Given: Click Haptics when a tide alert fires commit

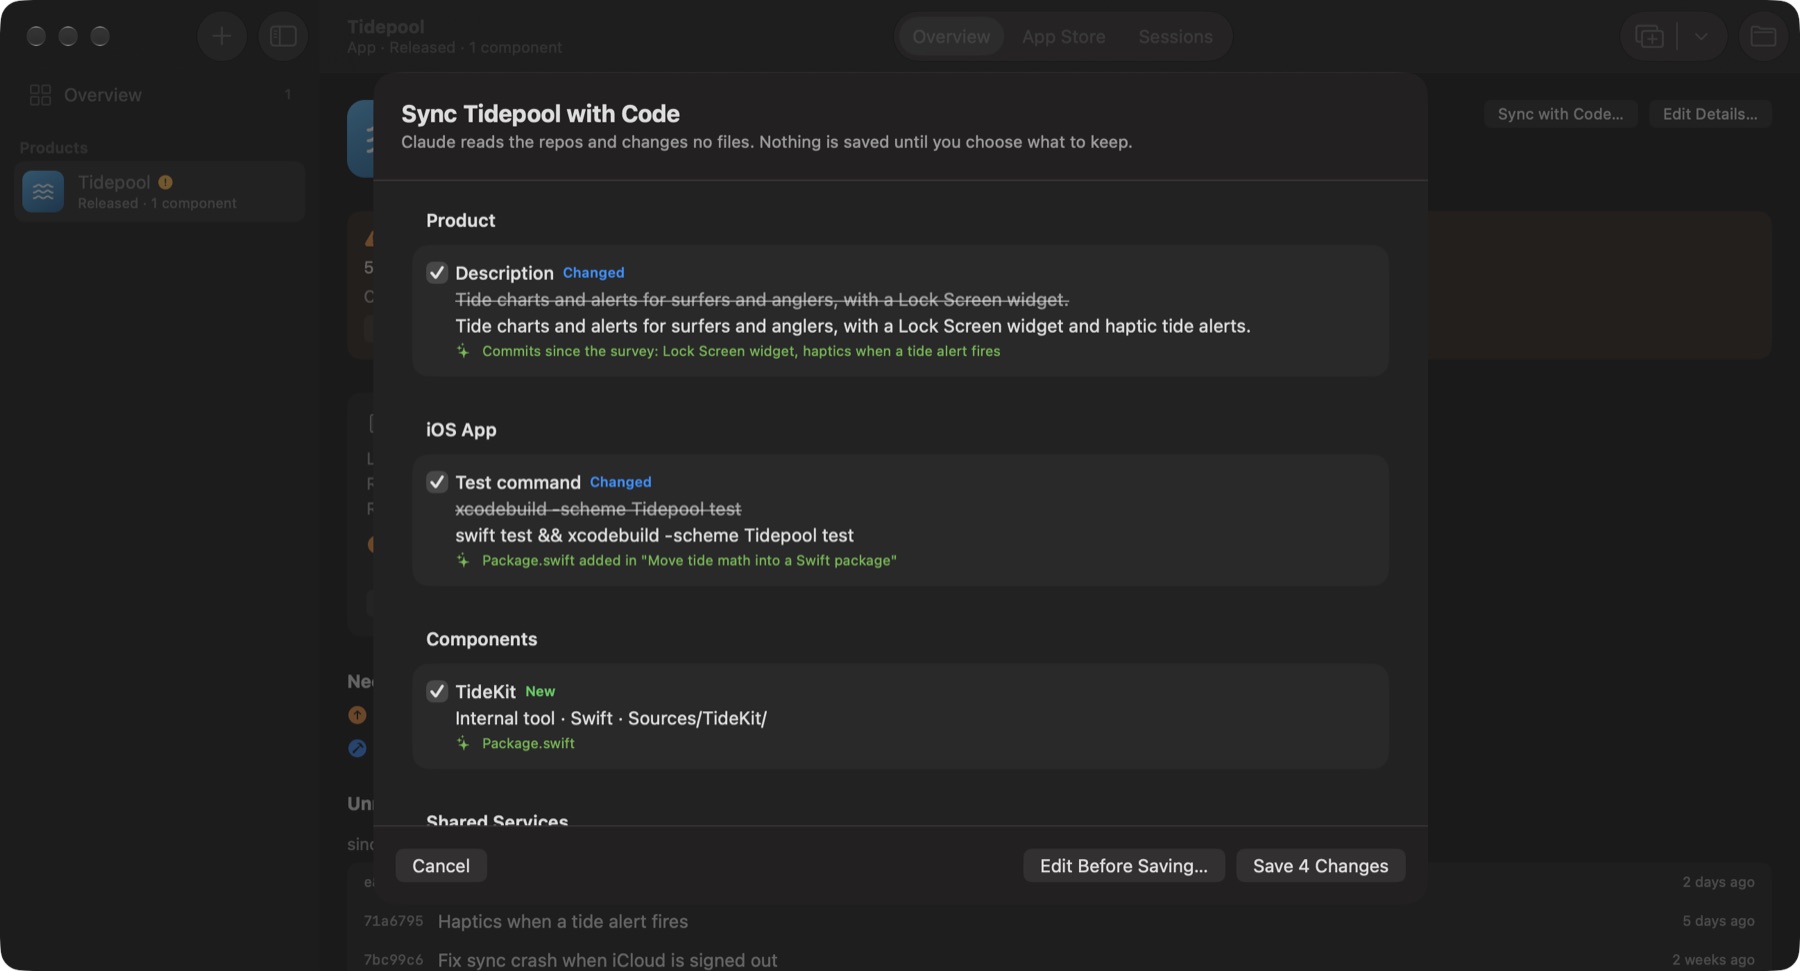Looking at the screenshot, I should click(563, 921).
